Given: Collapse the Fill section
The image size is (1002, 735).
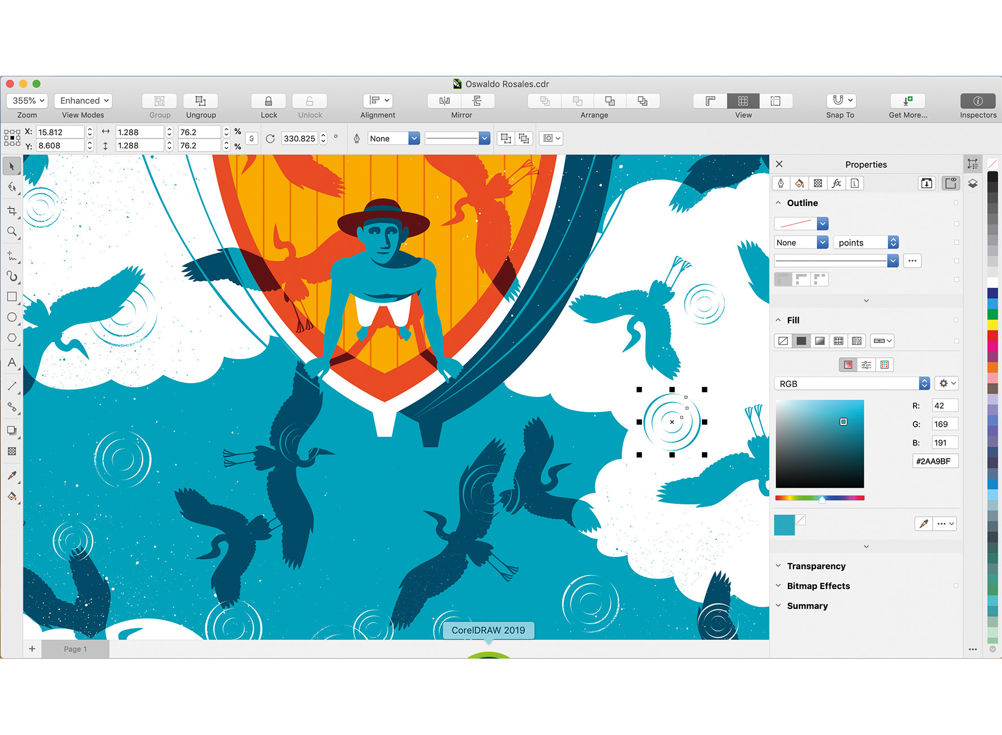Looking at the screenshot, I should tap(778, 320).
